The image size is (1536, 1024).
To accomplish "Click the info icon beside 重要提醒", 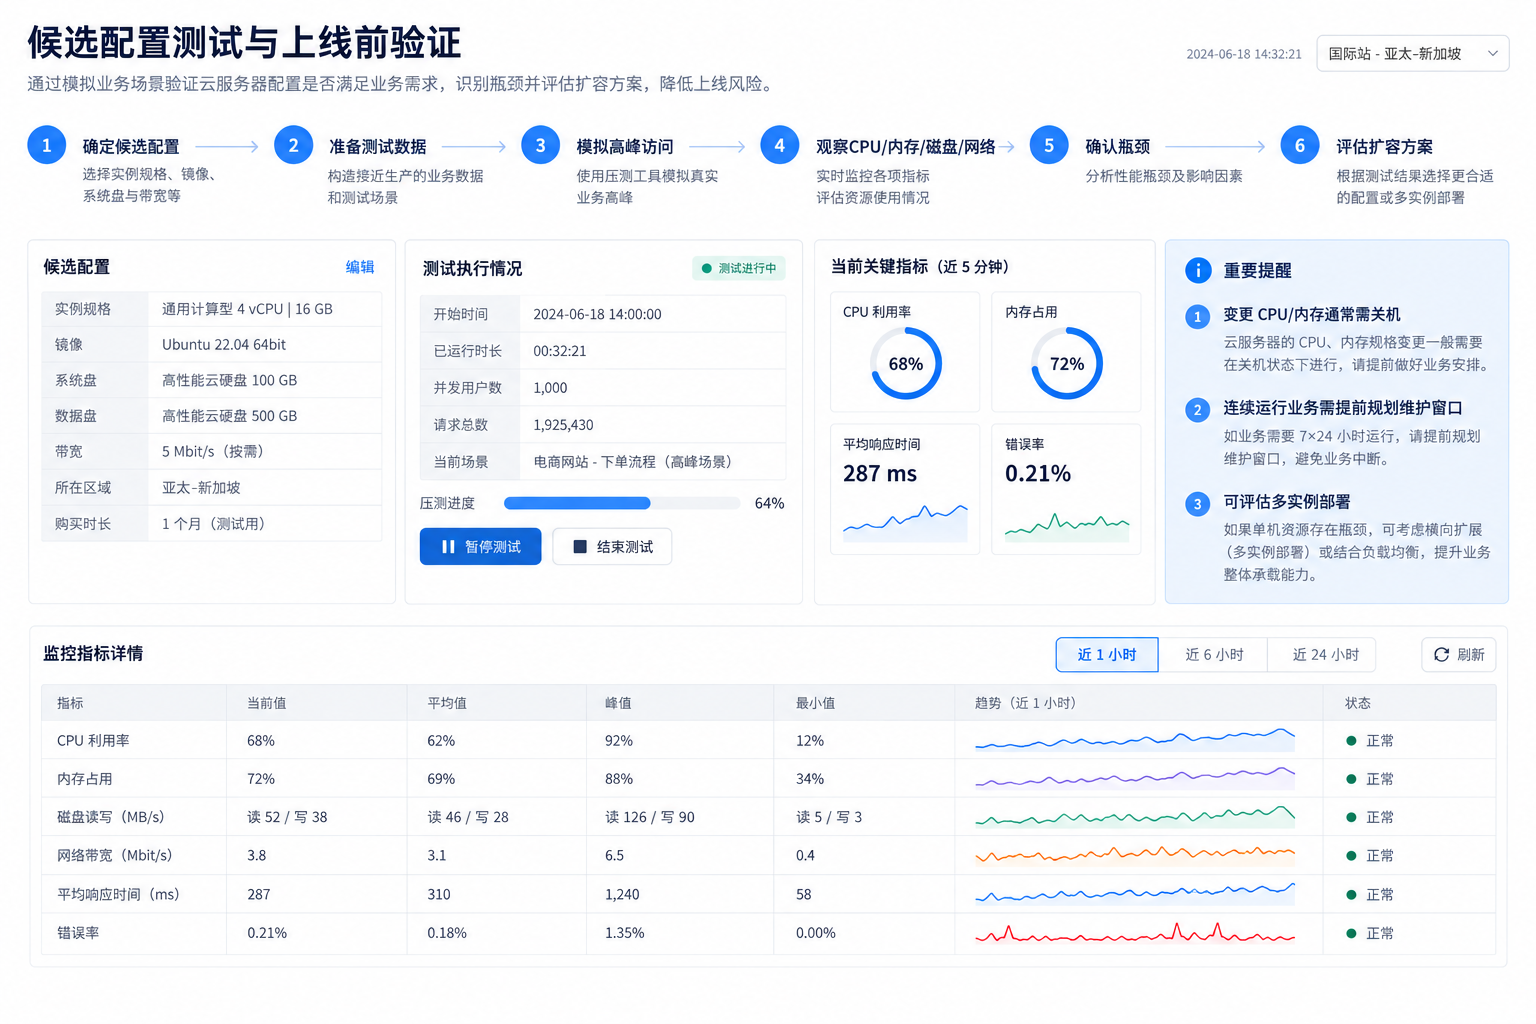I will click(1198, 270).
